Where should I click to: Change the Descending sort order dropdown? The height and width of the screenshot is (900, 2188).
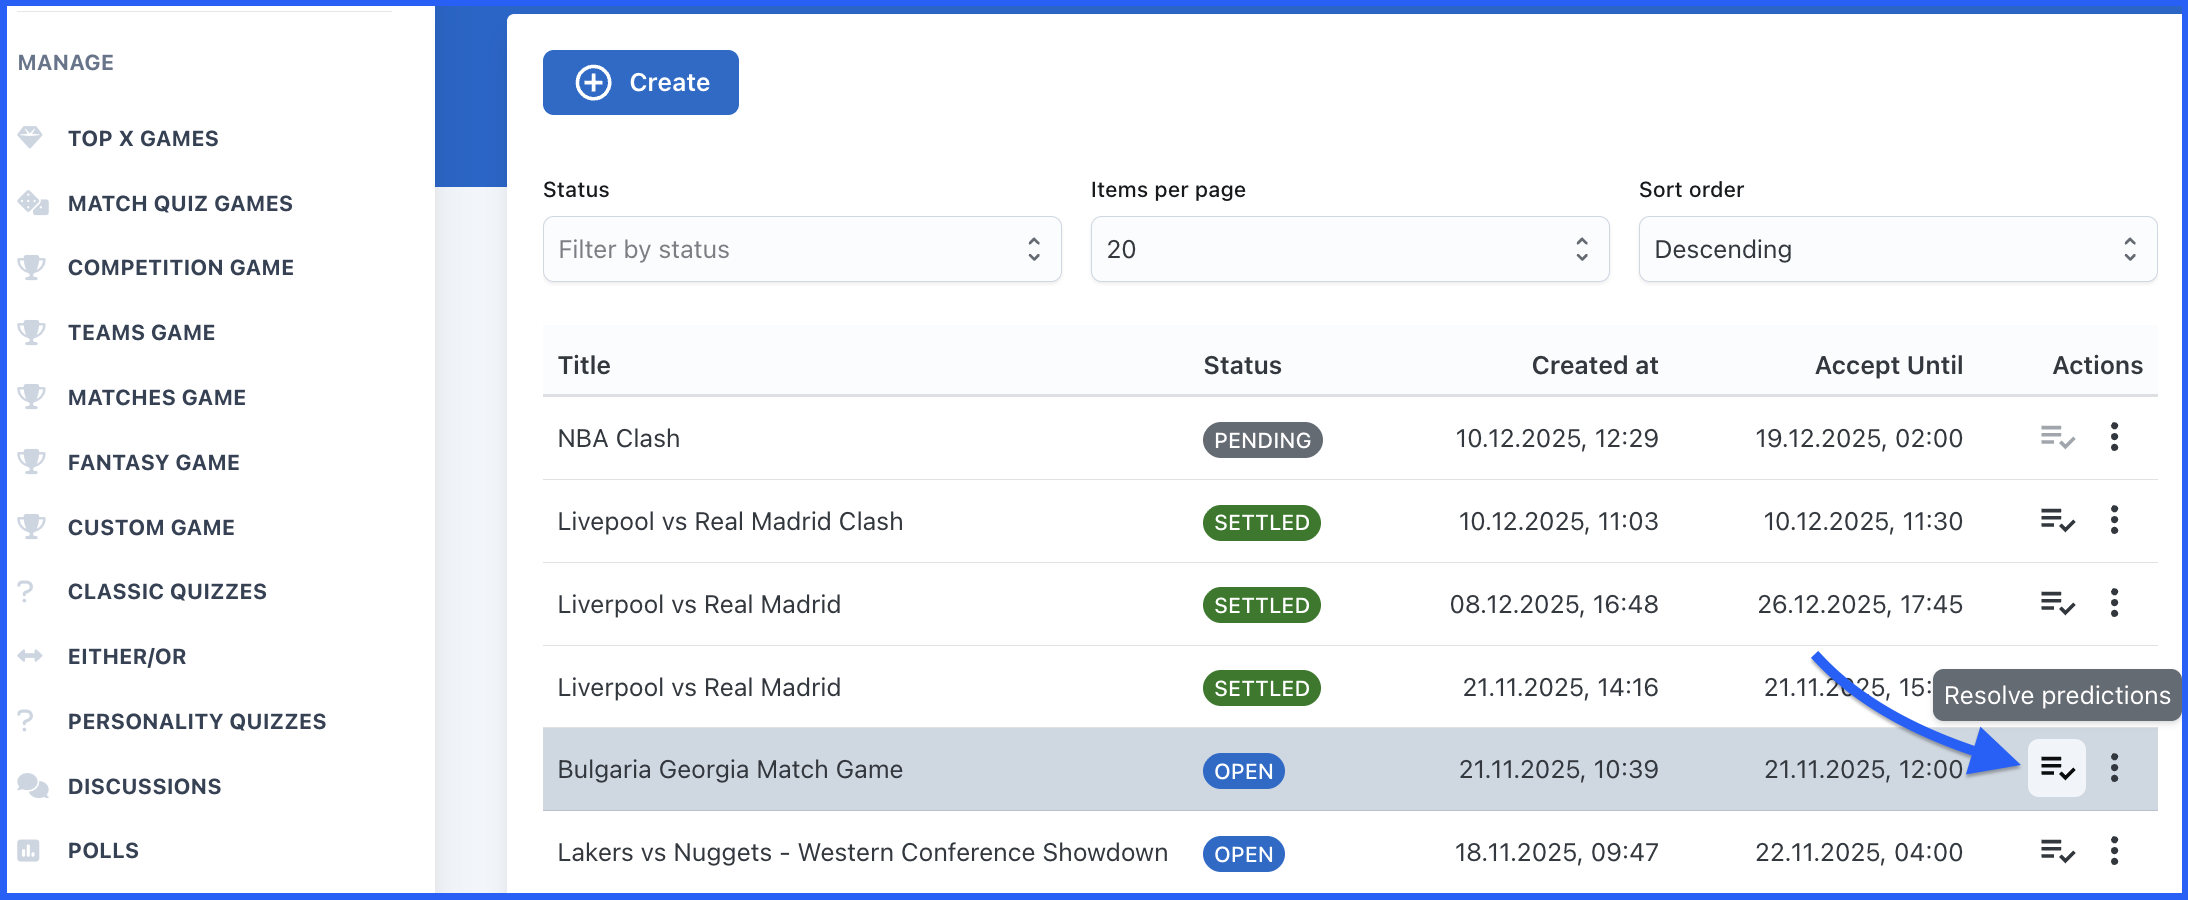tap(1897, 249)
